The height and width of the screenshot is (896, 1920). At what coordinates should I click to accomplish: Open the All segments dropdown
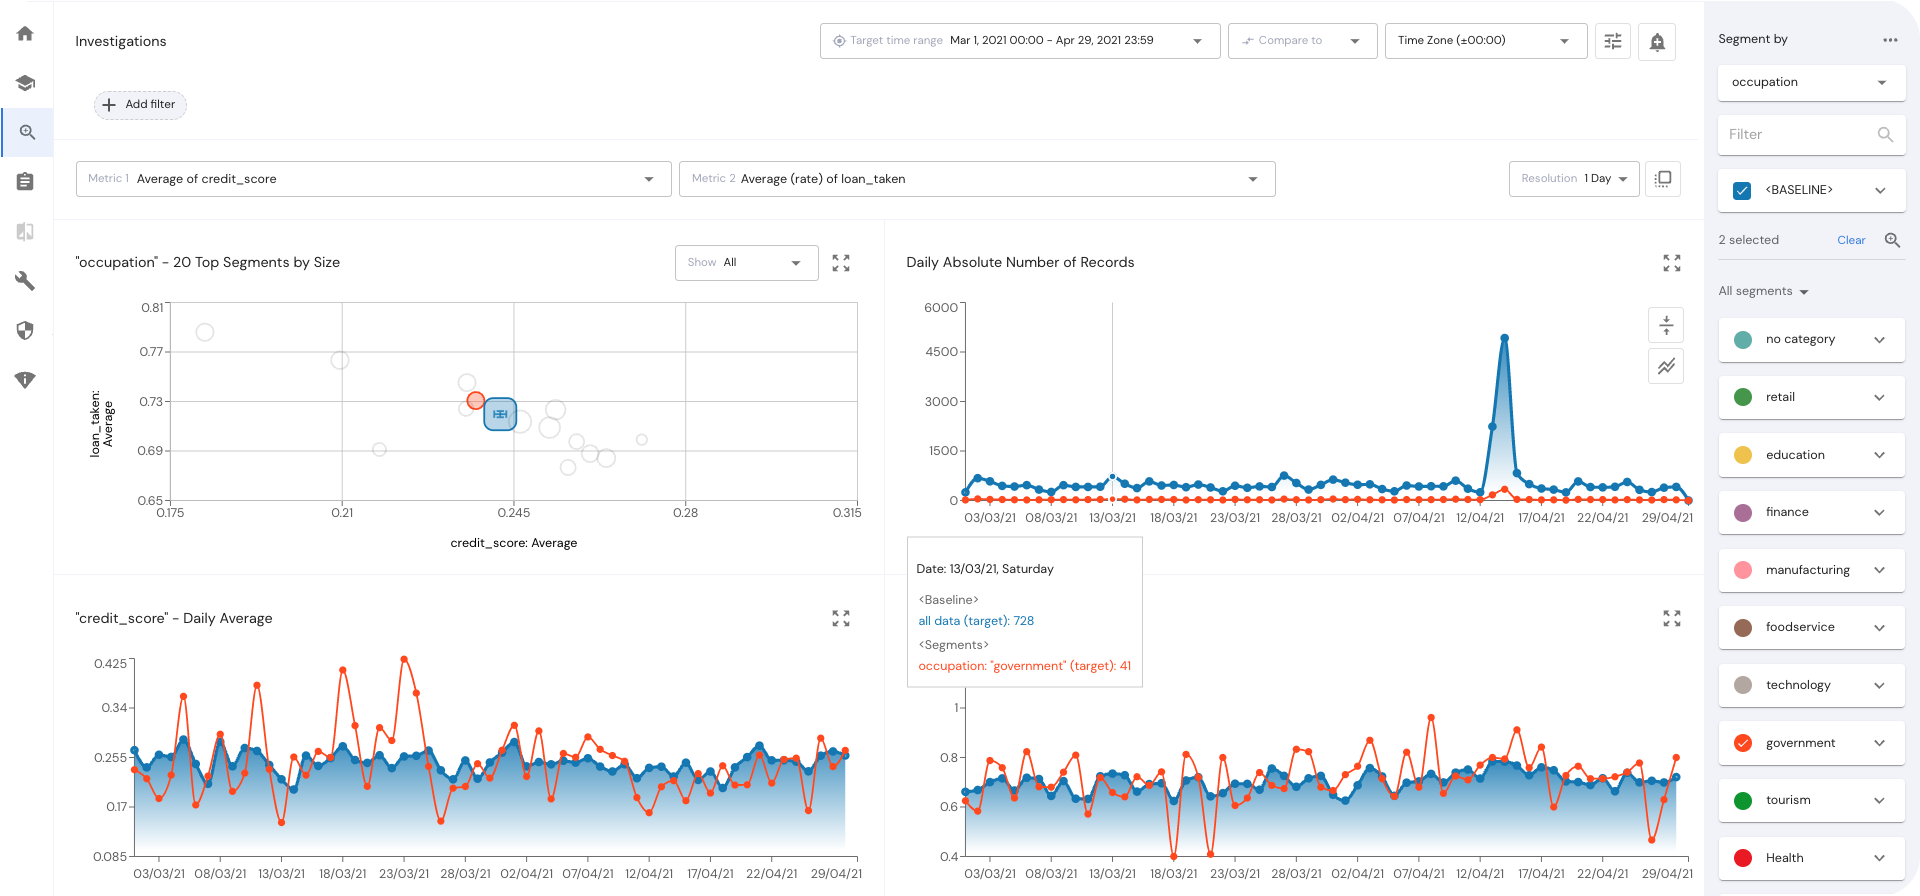1764,292
